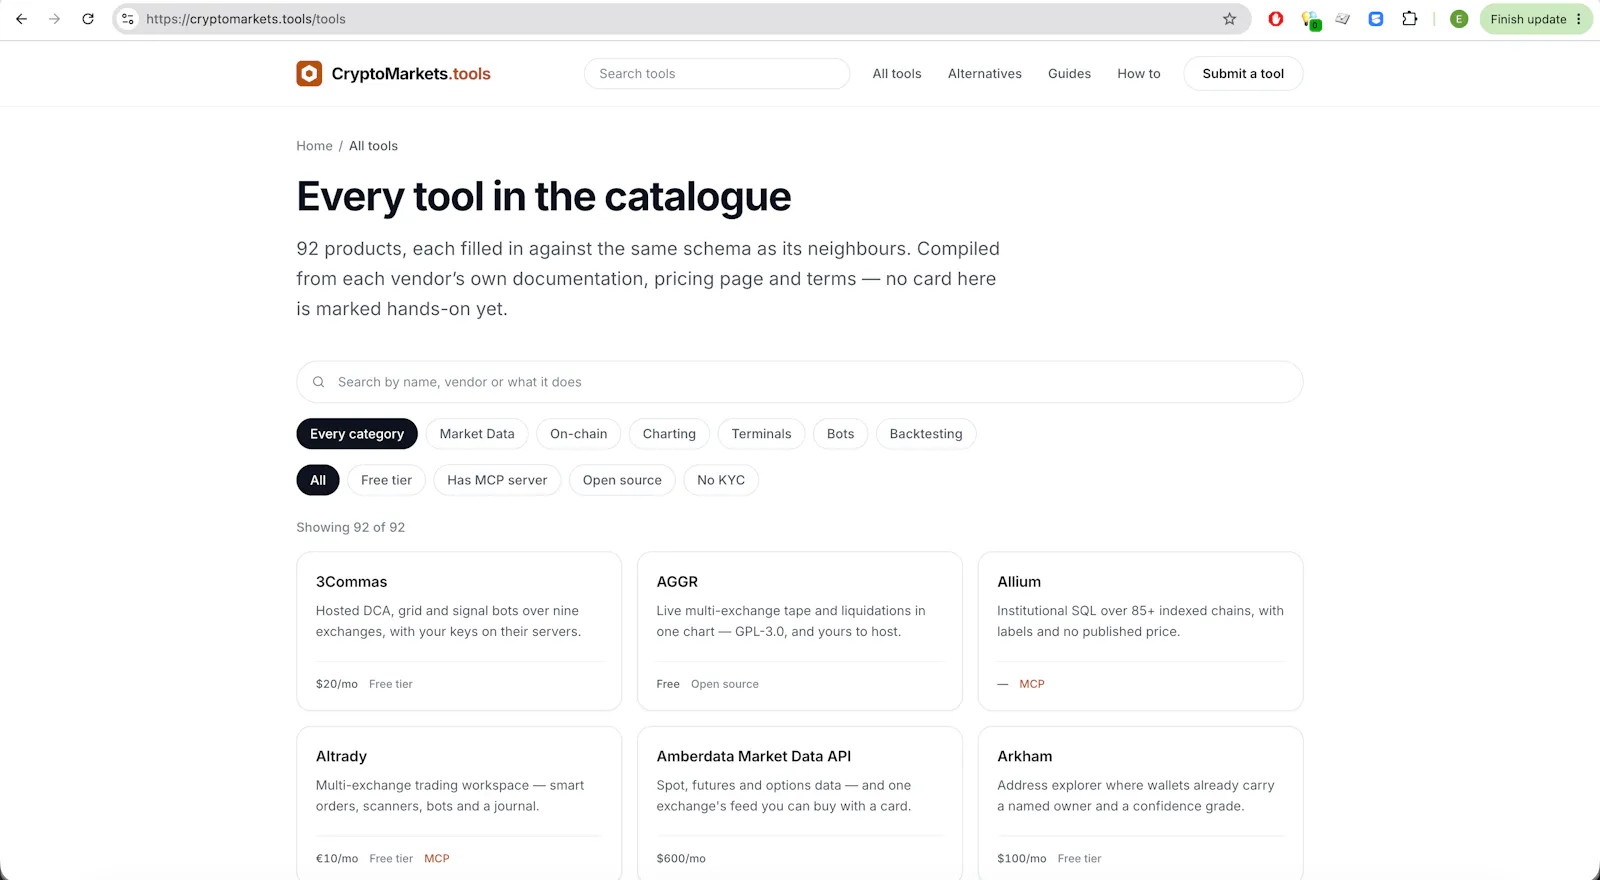Open the Amberdata Market Data API card

pos(800,803)
